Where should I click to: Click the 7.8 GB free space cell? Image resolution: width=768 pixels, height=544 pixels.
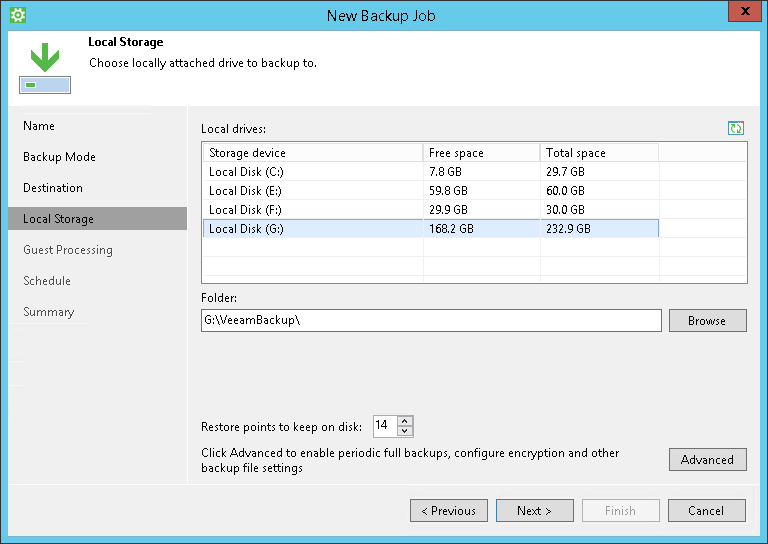click(x=481, y=171)
